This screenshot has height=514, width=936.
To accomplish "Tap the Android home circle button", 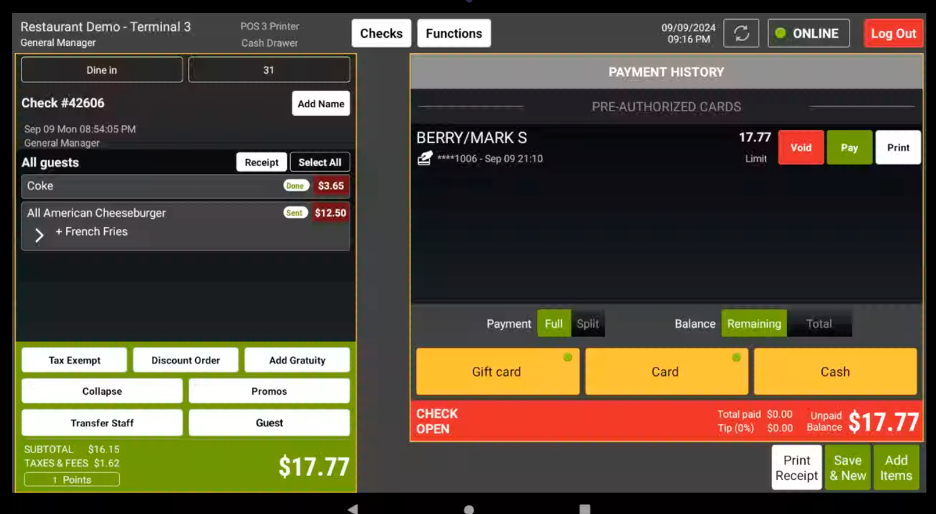I will (469, 509).
